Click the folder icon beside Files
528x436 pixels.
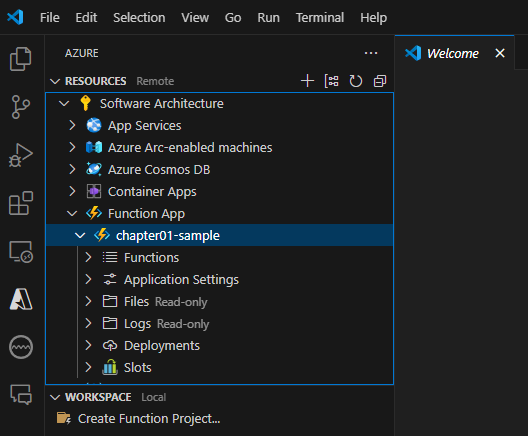pyautogui.click(x=110, y=301)
